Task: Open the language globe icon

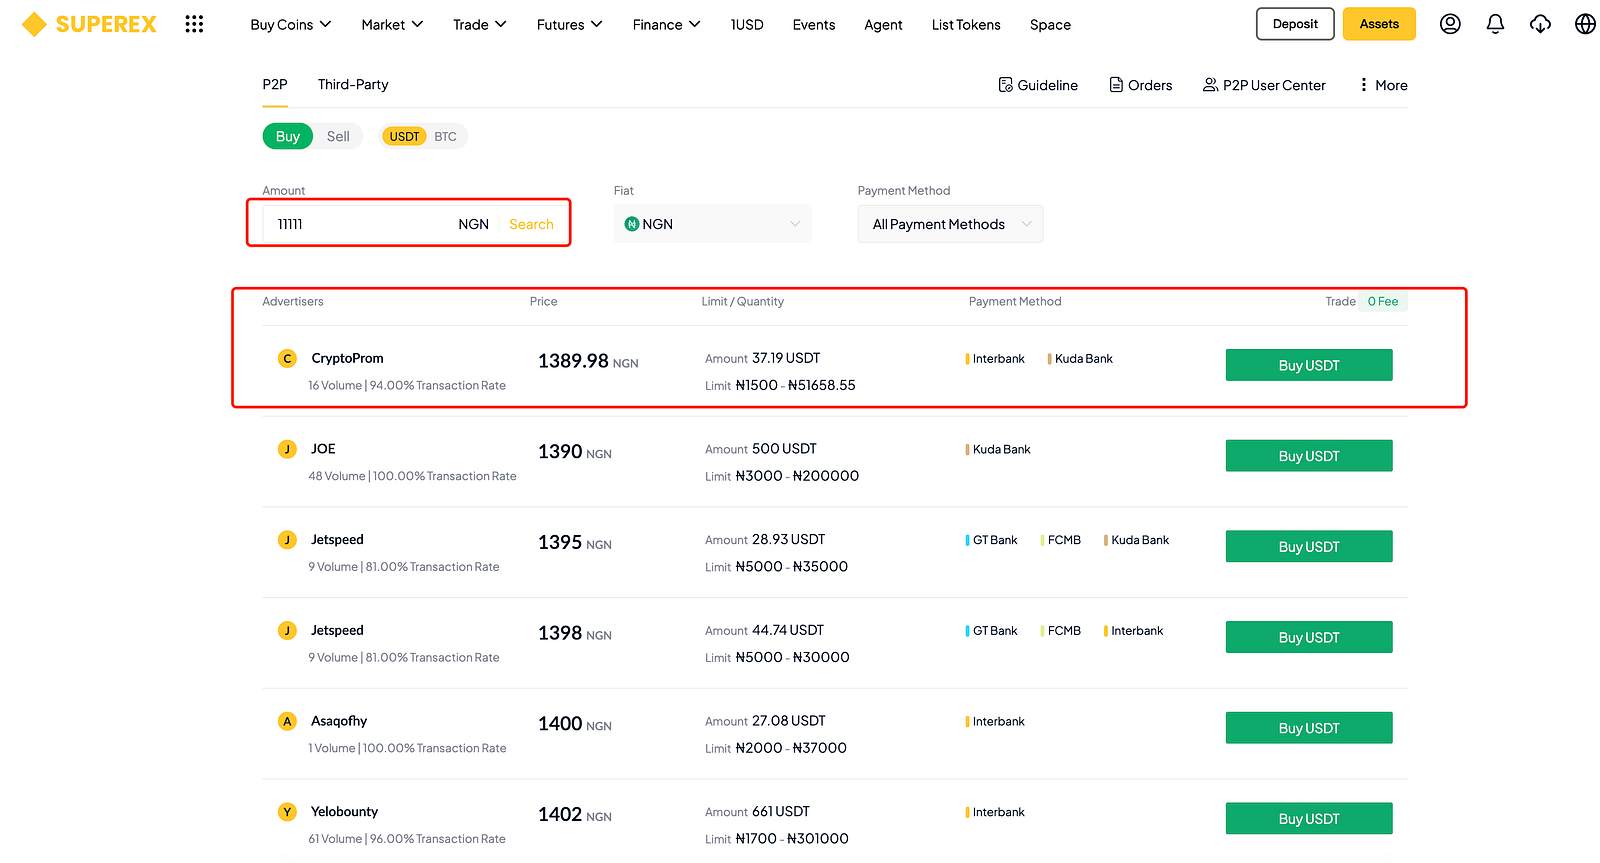Action: tap(1585, 24)
